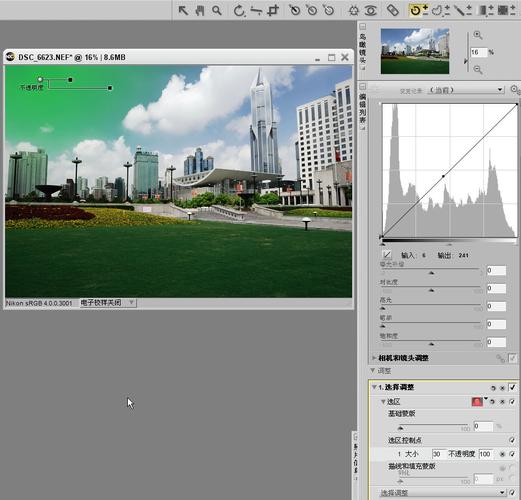Open the red mask overlay dropdown arrow
This screenshot has height=500, width=521.
coord(486,398)
